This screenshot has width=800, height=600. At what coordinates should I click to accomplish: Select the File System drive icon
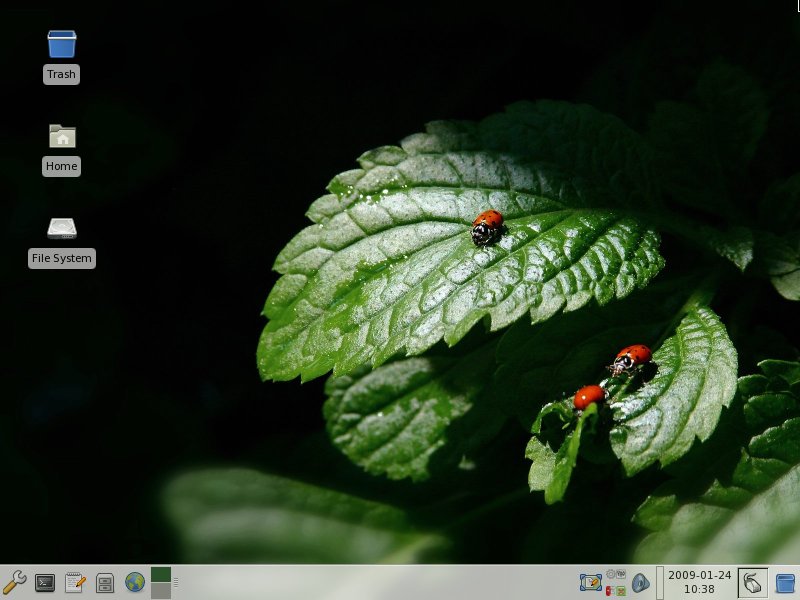click(x=62, y=228)
